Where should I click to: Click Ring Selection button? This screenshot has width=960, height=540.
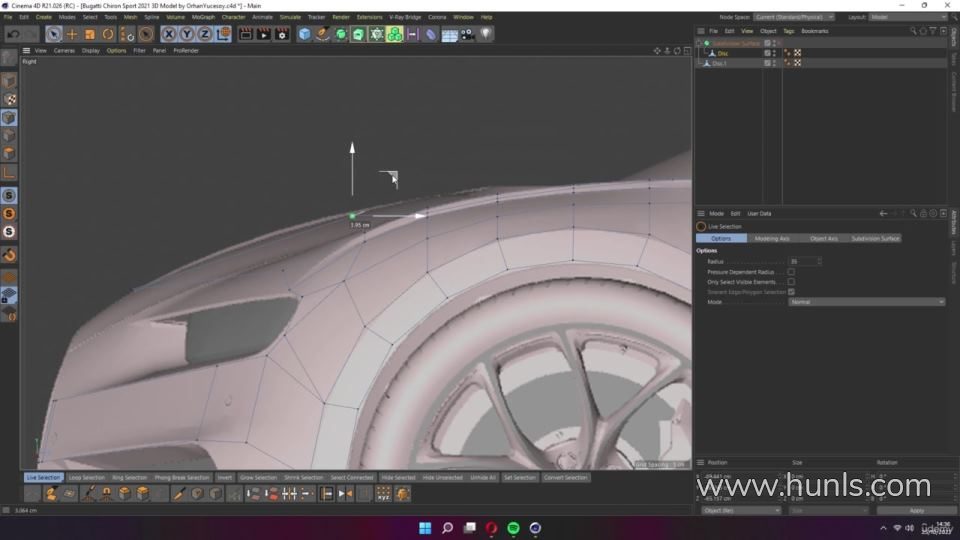pyautogui.click(x=129, y=478)
